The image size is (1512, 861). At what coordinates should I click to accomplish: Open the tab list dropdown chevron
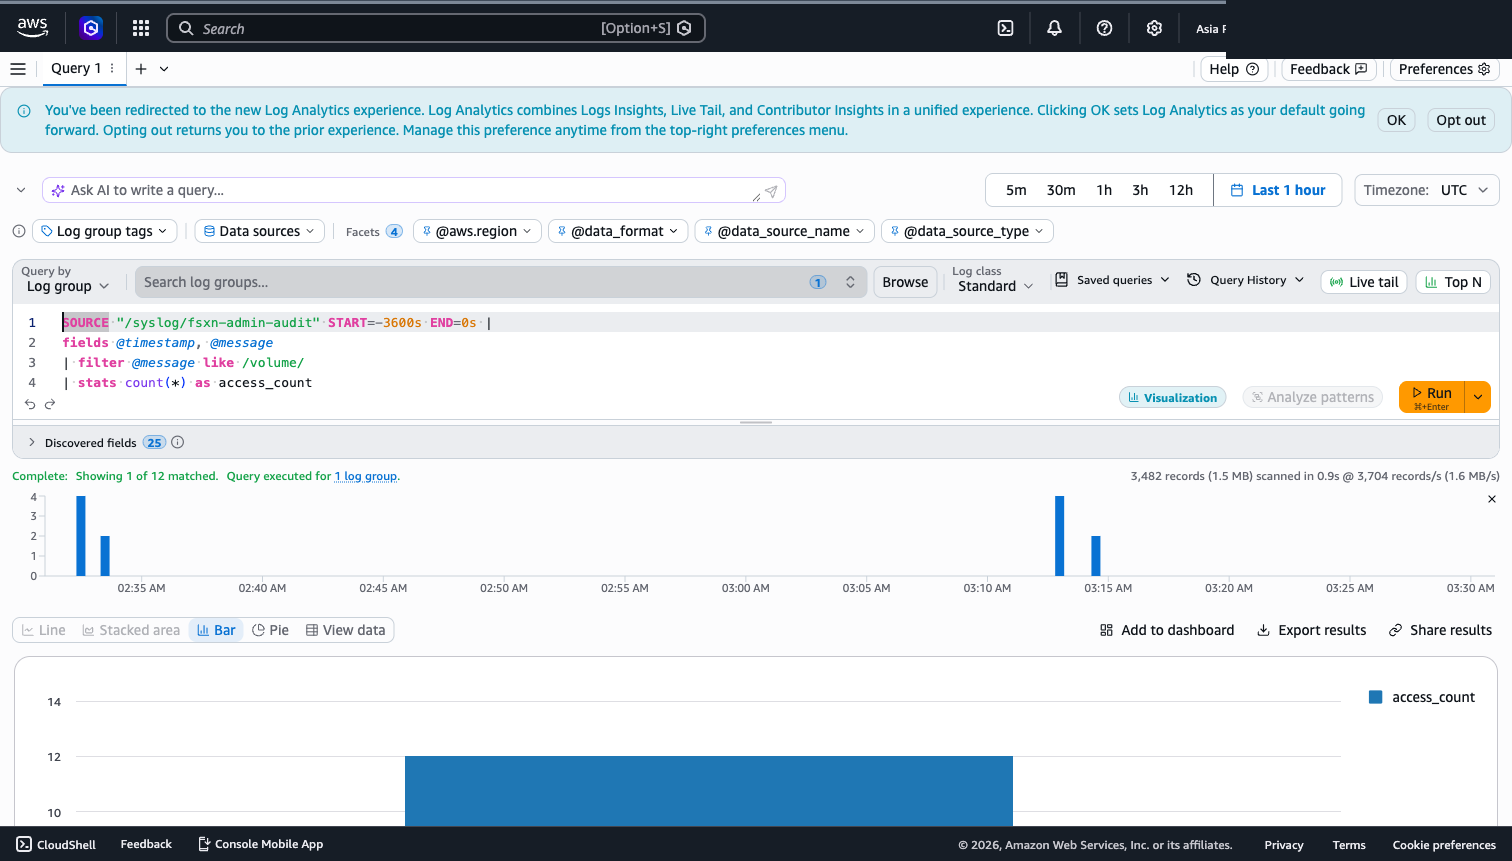click(x=164, y=69)
